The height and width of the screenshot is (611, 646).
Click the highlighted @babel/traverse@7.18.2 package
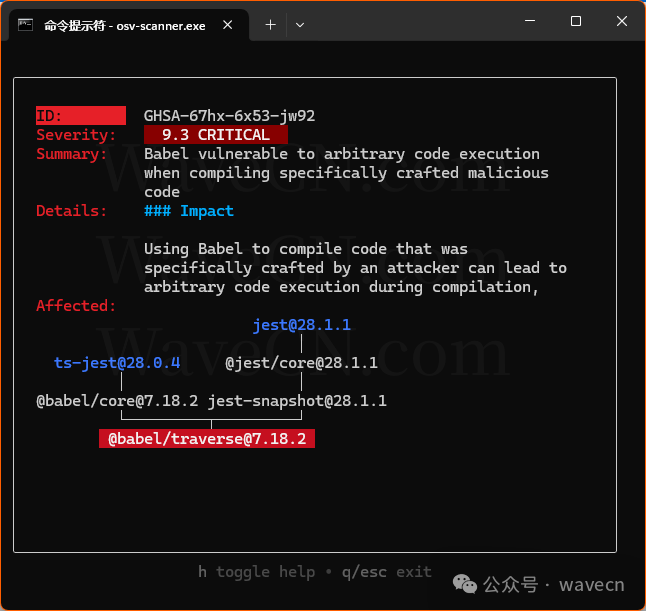[x=207, y=439]
